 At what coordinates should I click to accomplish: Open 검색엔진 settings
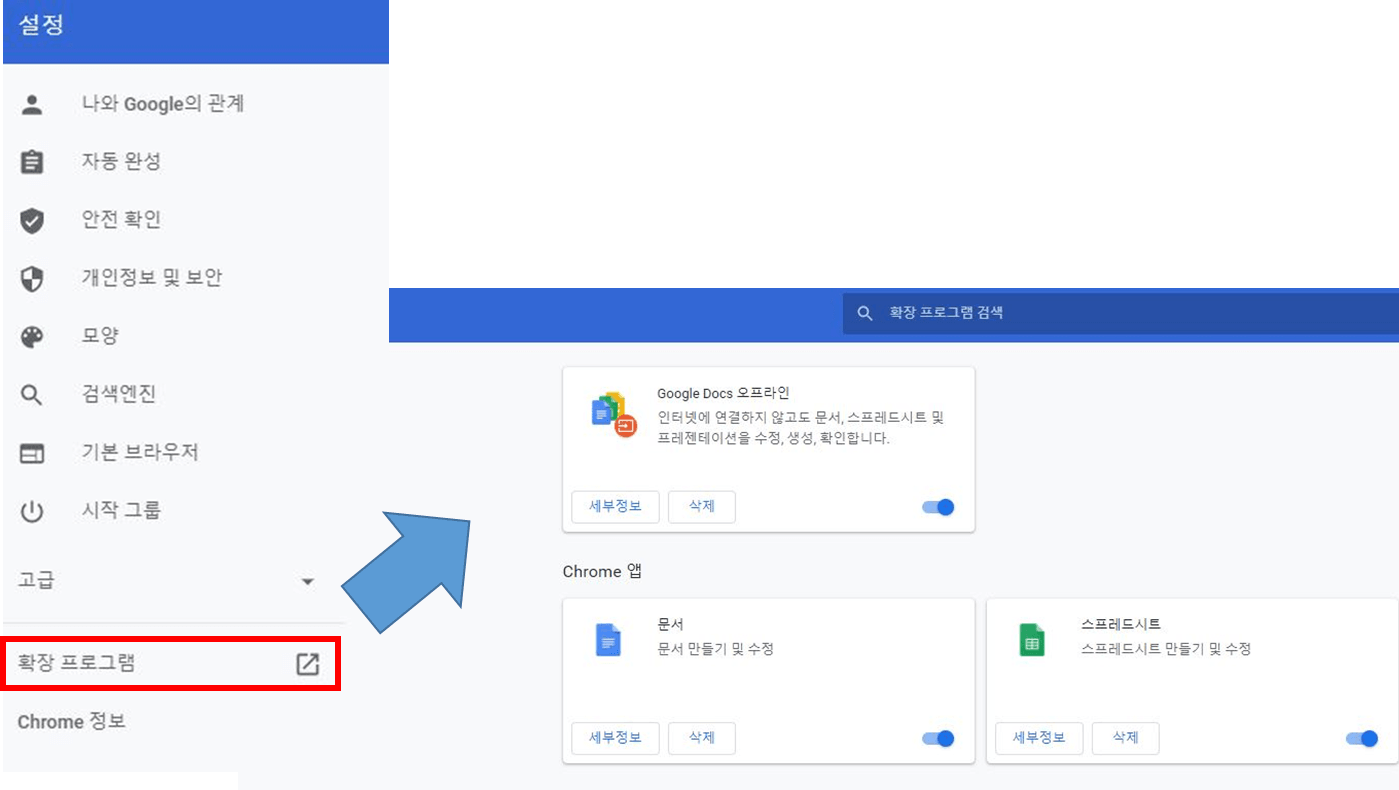pyautogui.click(x=119, y=394)
